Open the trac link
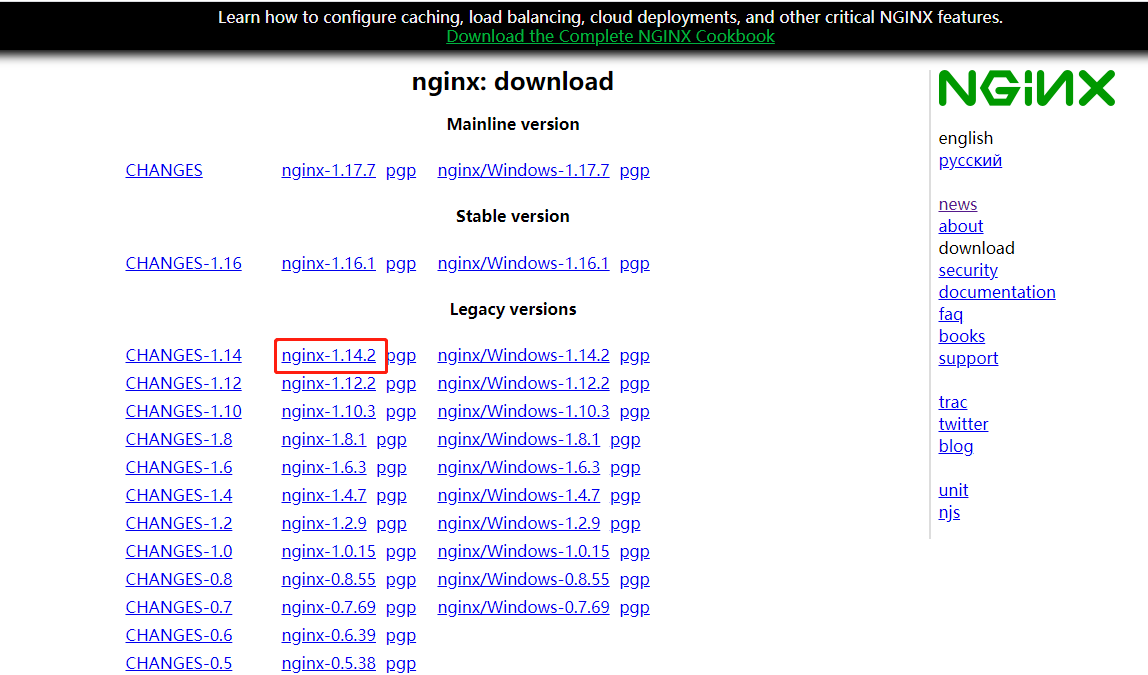The height and width of the screenshot is (675, 1148). coord(953,402)
